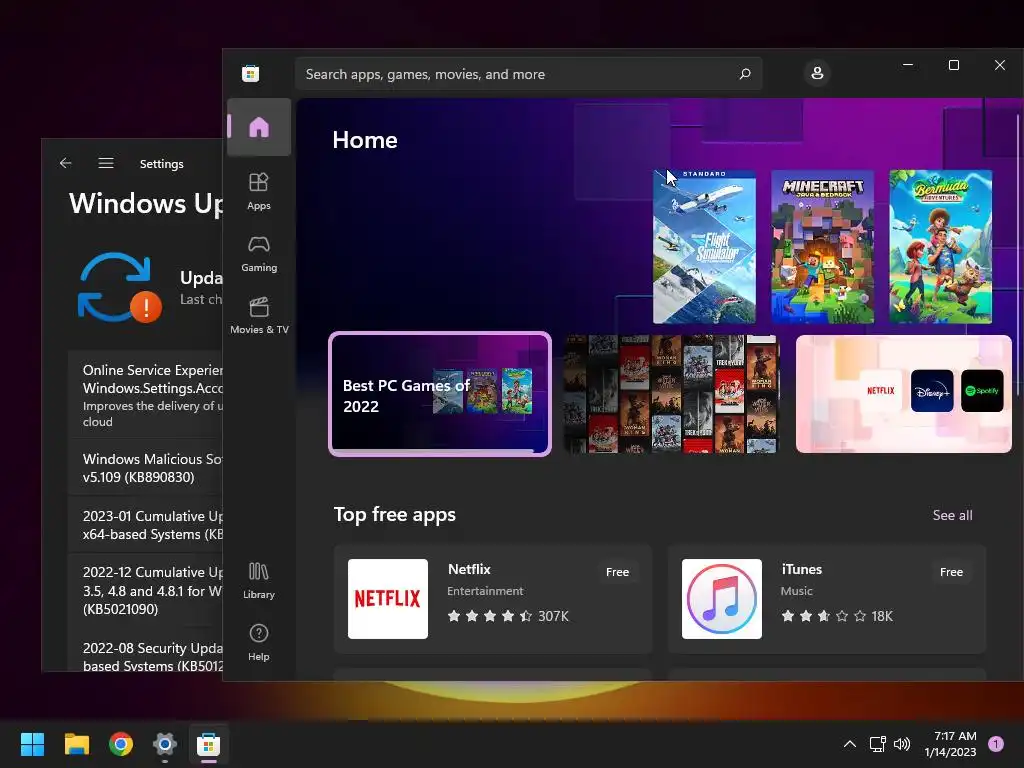Open the Flight Simulator game cover
Screen dimensions: 1024x768
[x=705, y=247]
